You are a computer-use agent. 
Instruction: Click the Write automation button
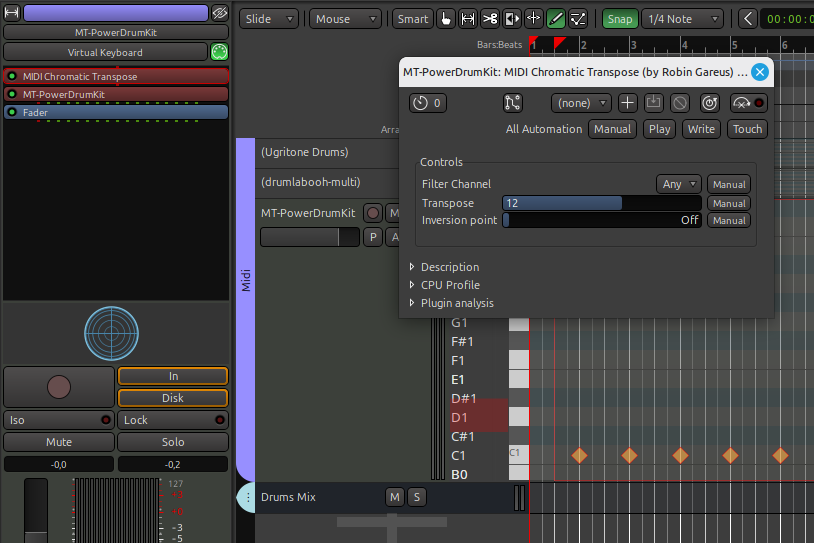pos(701,129)
